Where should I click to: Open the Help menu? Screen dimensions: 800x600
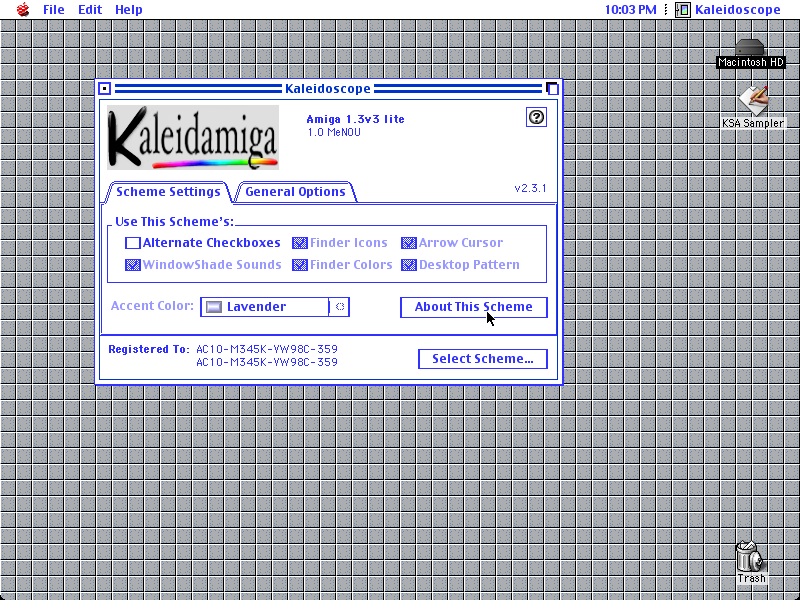[x=129, y=10]
